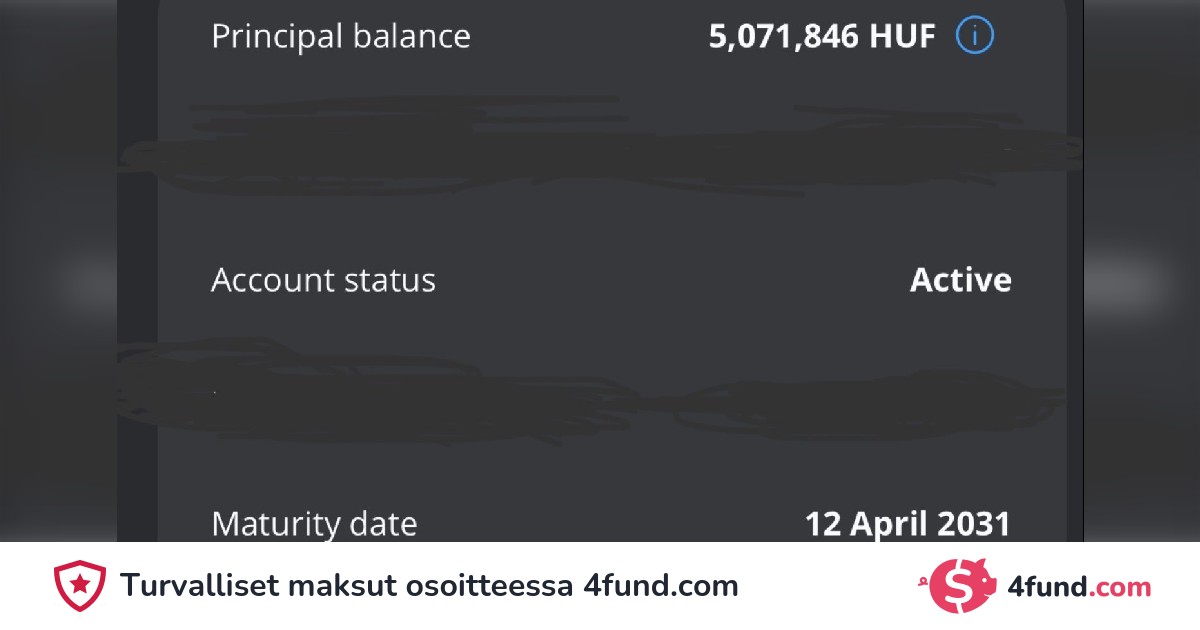This screenshot has height=630, width=1200.
Task: Click the Active status value
Action: pos(960,281)
